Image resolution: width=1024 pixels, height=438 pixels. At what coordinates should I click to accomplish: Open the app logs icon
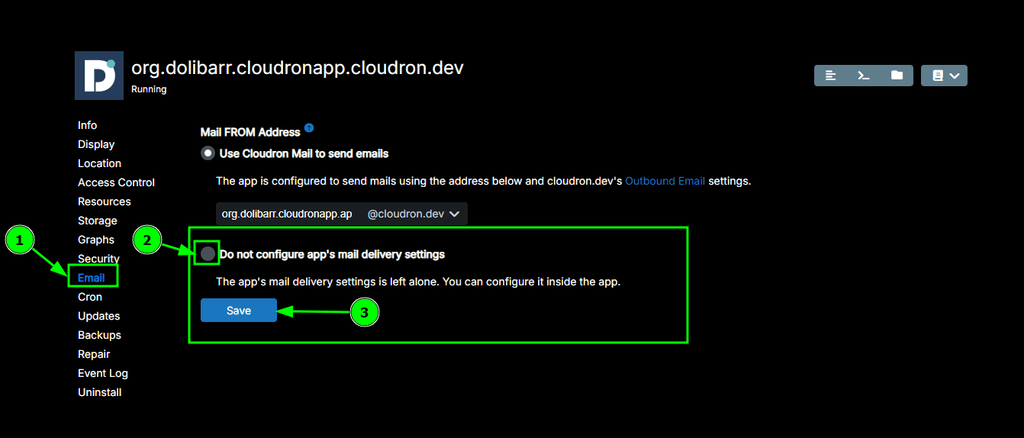coord(831,76)
